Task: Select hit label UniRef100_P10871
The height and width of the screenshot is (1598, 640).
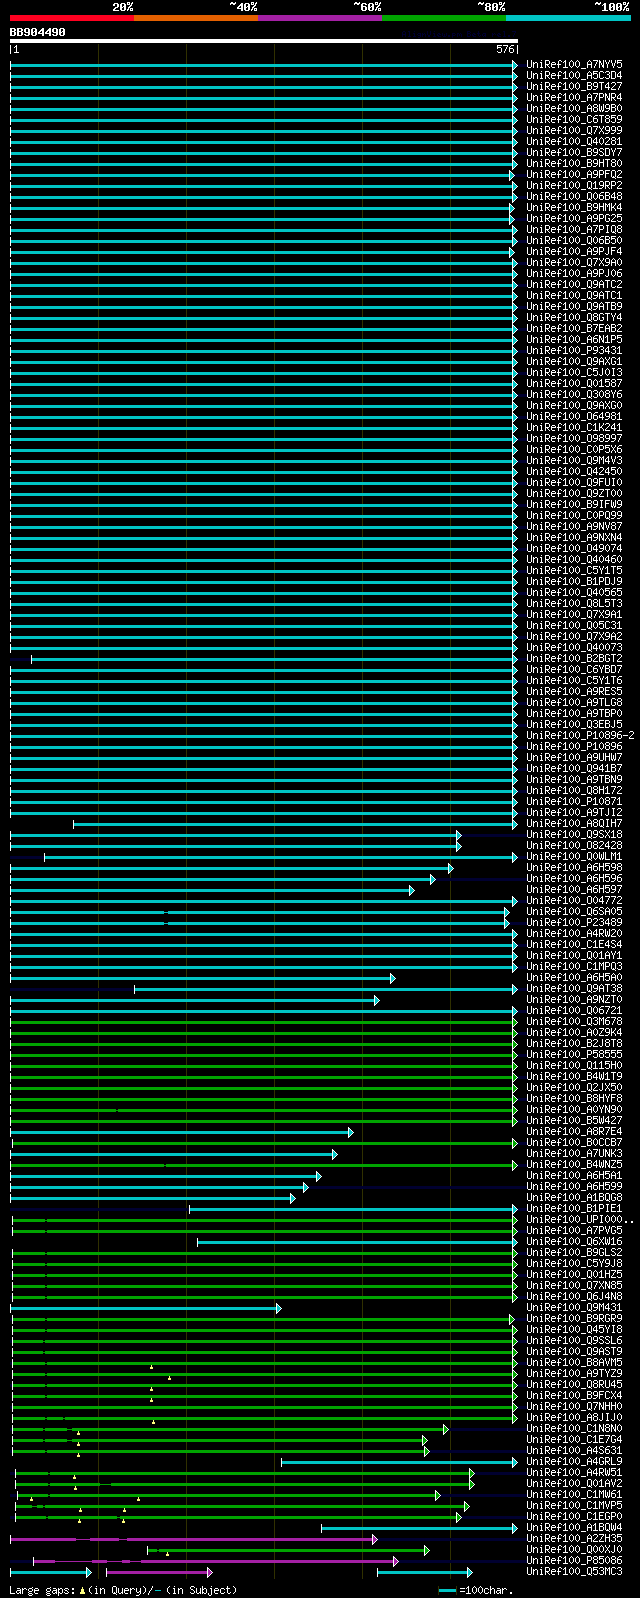Action: point(574,801)
